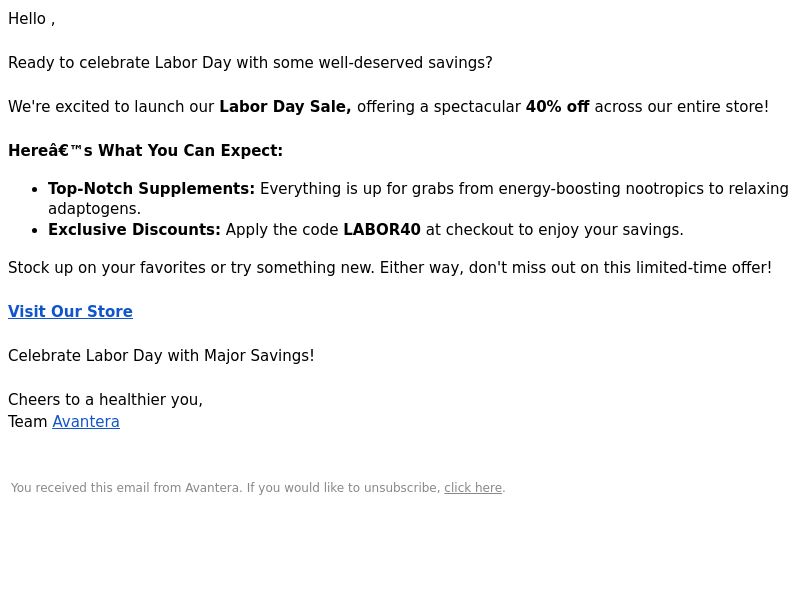Click the 'Stock up on your favorites' sentence
The width and height of the screenshot is (800, 600).
point(390,268)
